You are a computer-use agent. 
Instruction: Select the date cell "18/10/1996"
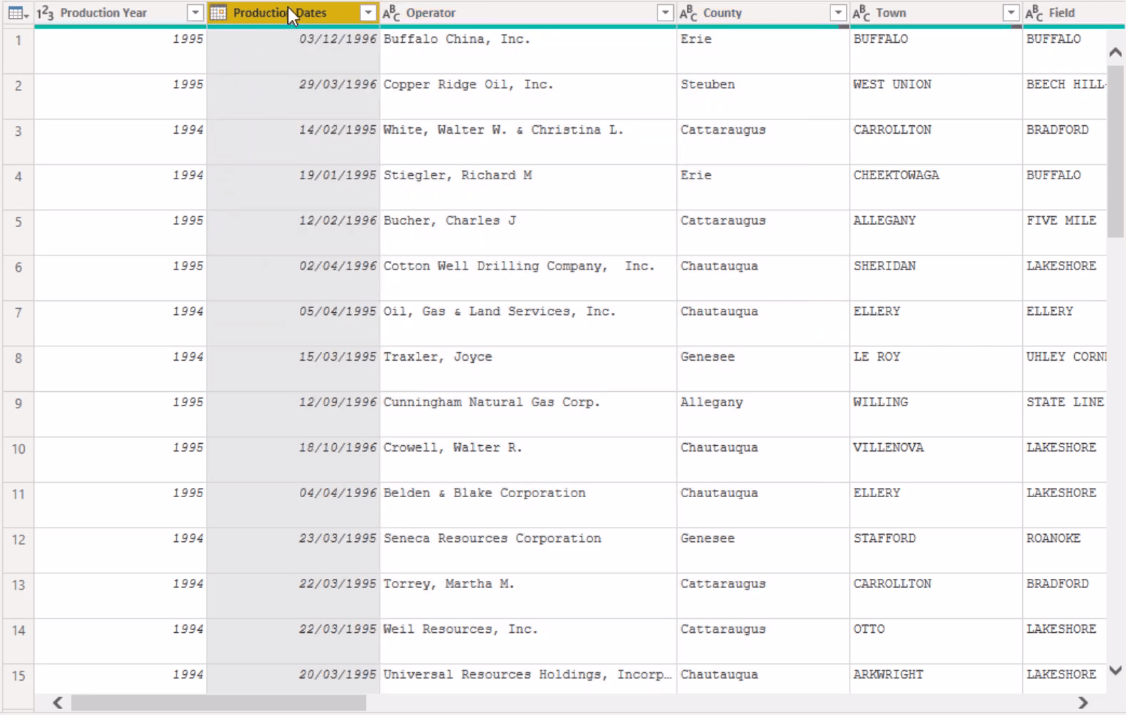[293, 459]
